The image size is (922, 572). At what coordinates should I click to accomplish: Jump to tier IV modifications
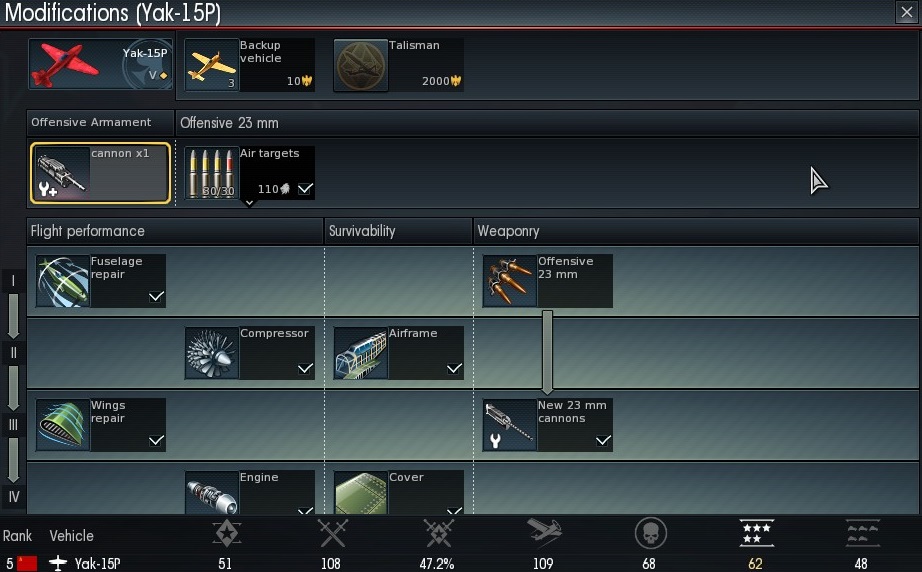pos(14,497)
